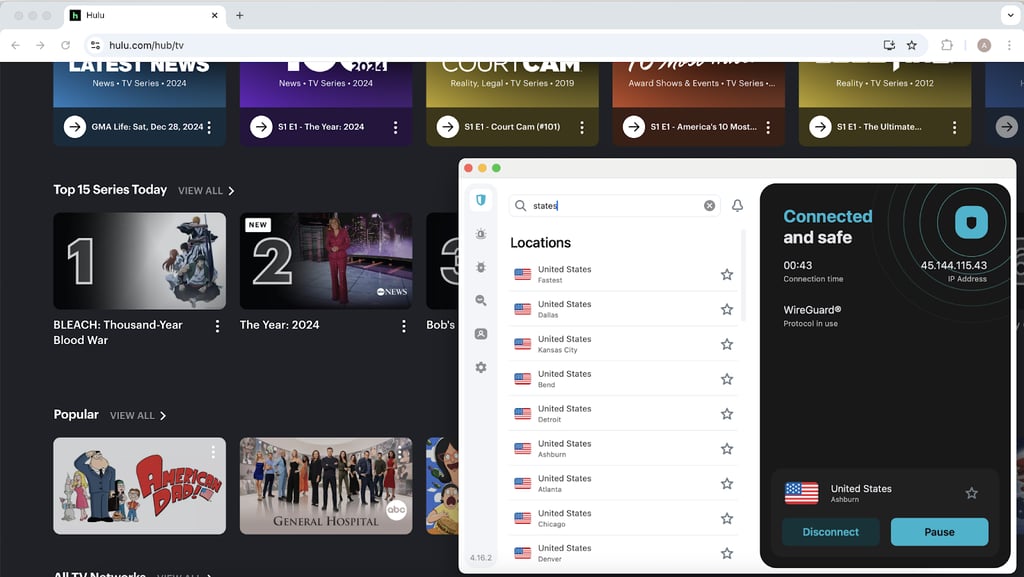
Task: Open the browser extensions puzzle icon
Action: [946, 45]
